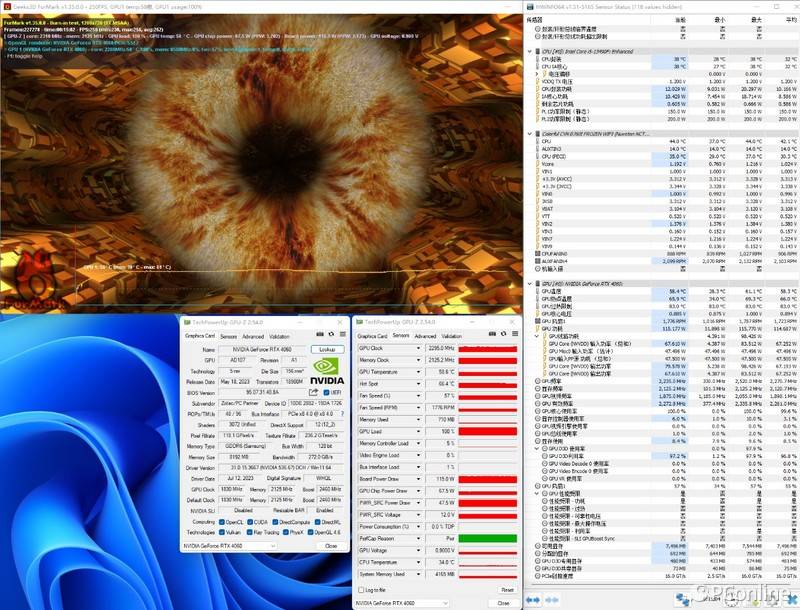Click the green PerfCap Reason graph bar
The height and width of the screenshot is (610, 800).
488,539
